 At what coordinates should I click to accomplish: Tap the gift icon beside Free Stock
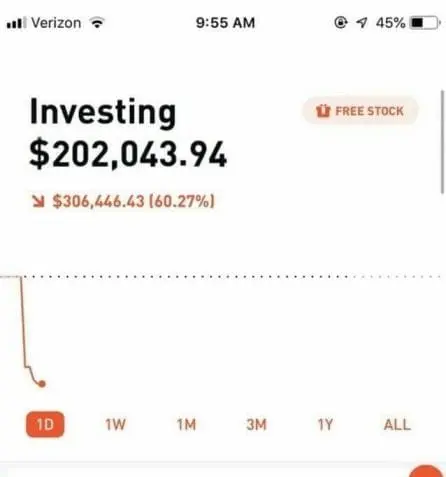click(x=323, y=111)
